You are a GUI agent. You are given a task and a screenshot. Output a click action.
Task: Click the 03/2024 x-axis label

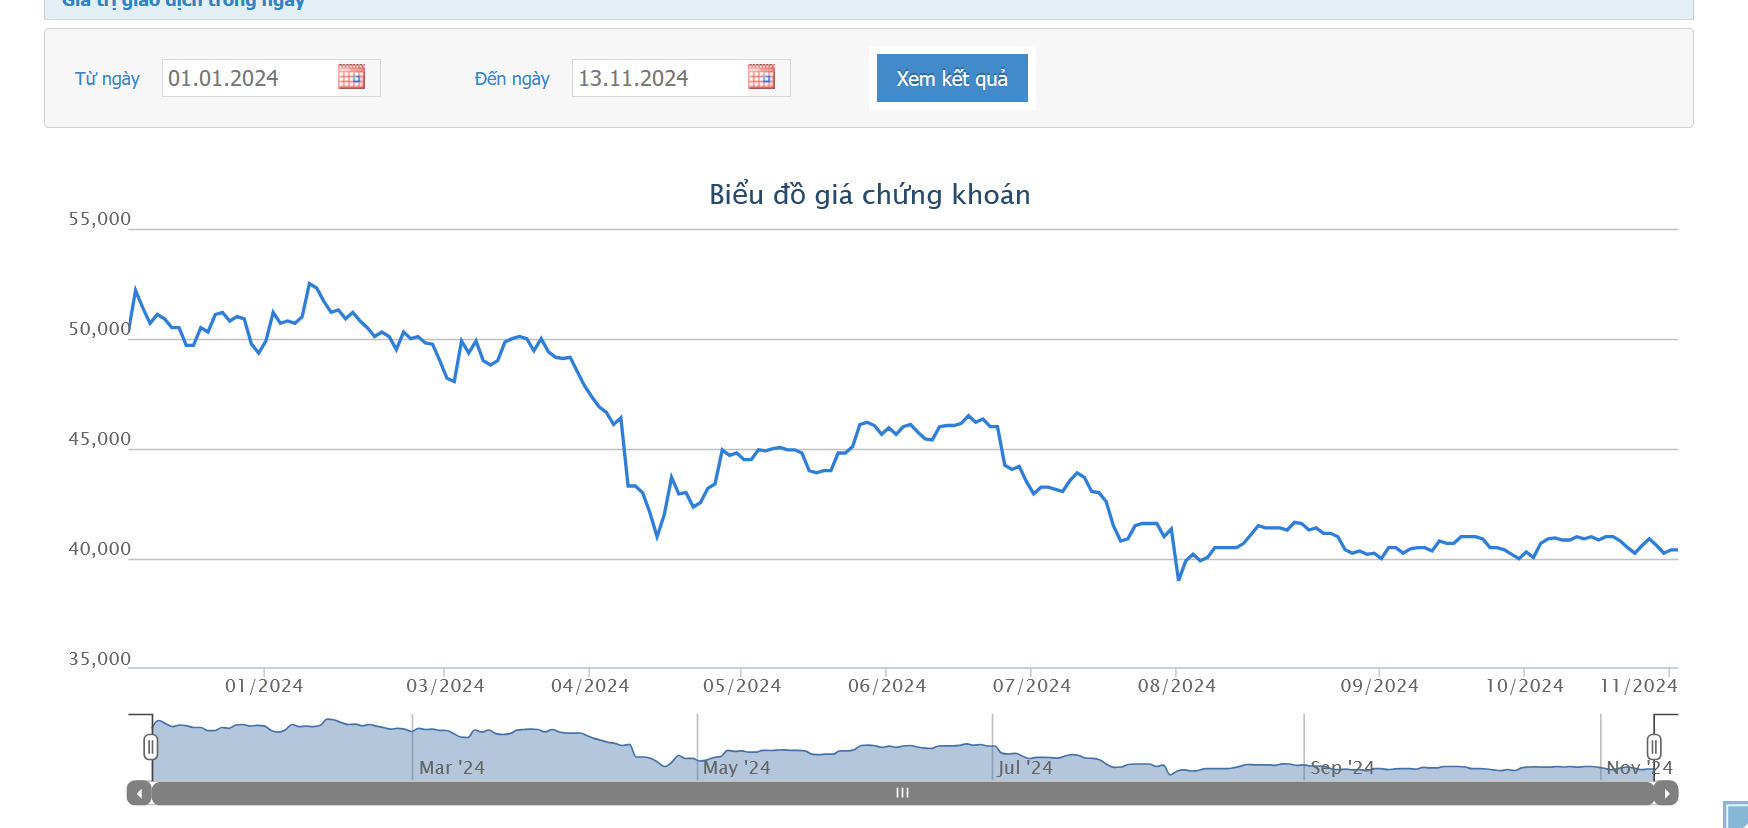point(445,686)
